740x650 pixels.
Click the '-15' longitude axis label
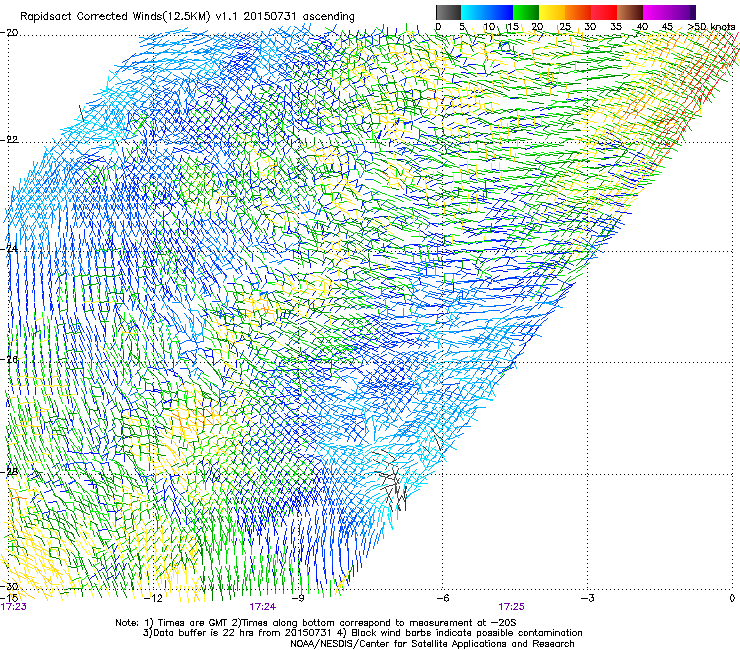[x=9, y=598]
